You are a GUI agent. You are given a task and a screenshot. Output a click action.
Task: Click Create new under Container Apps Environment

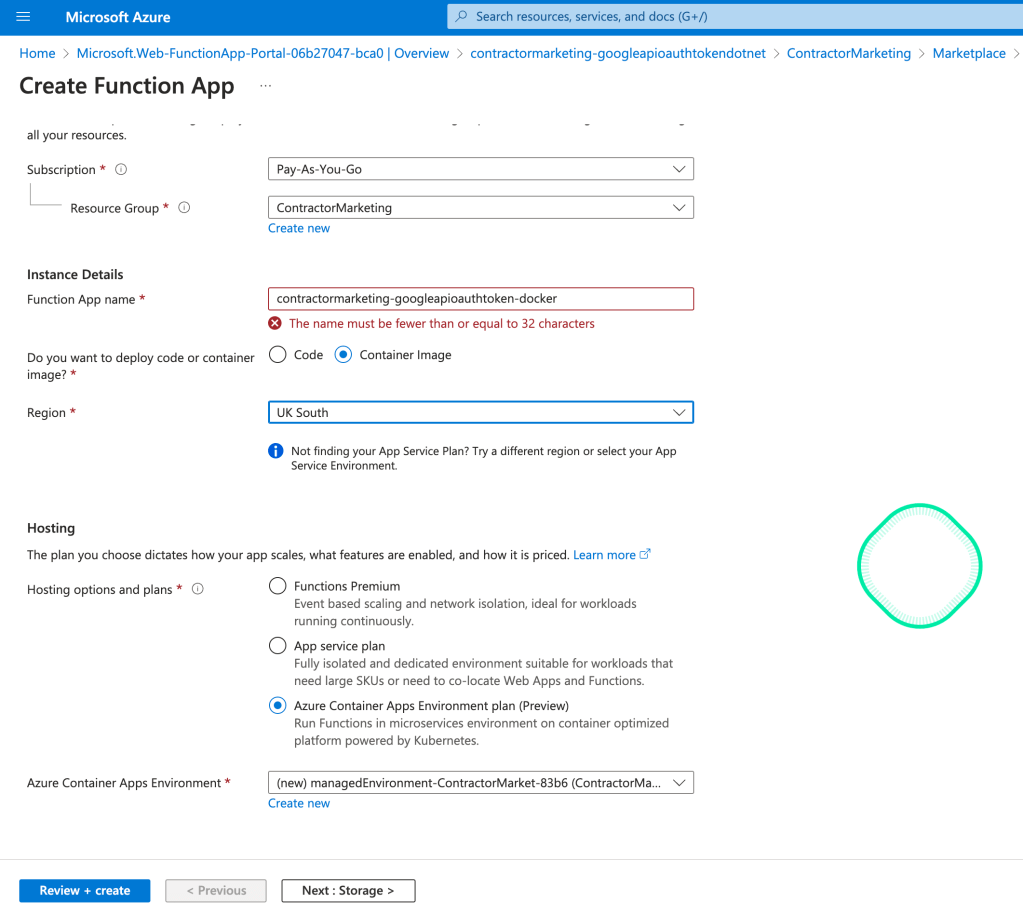[x=299, y=803]
